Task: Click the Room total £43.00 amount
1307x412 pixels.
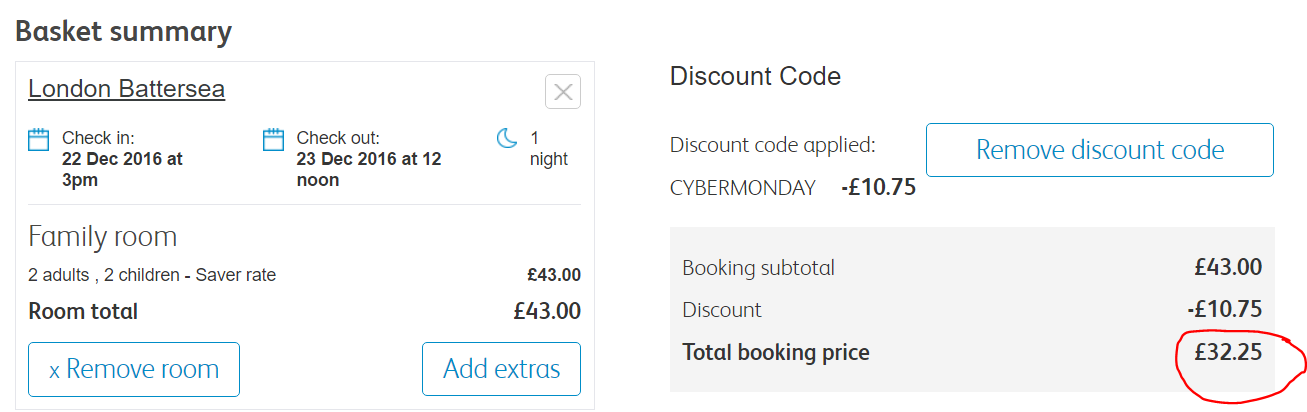Action: coord(547,311)
